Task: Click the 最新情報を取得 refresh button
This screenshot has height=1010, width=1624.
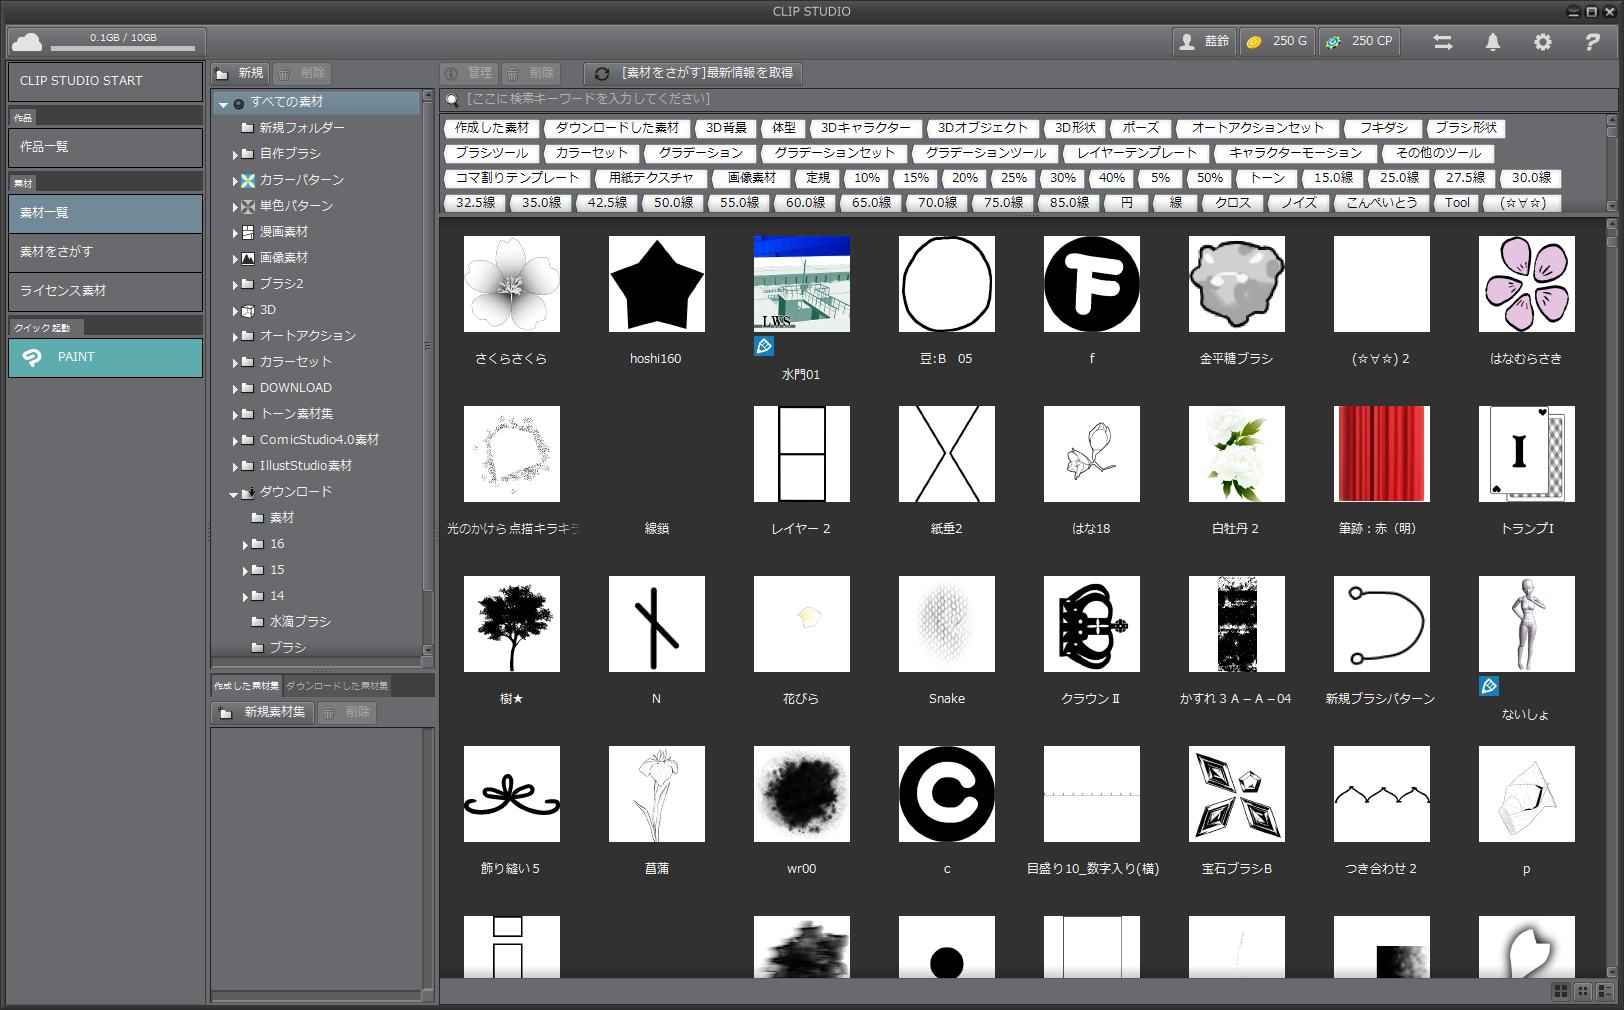Action: 694,73
